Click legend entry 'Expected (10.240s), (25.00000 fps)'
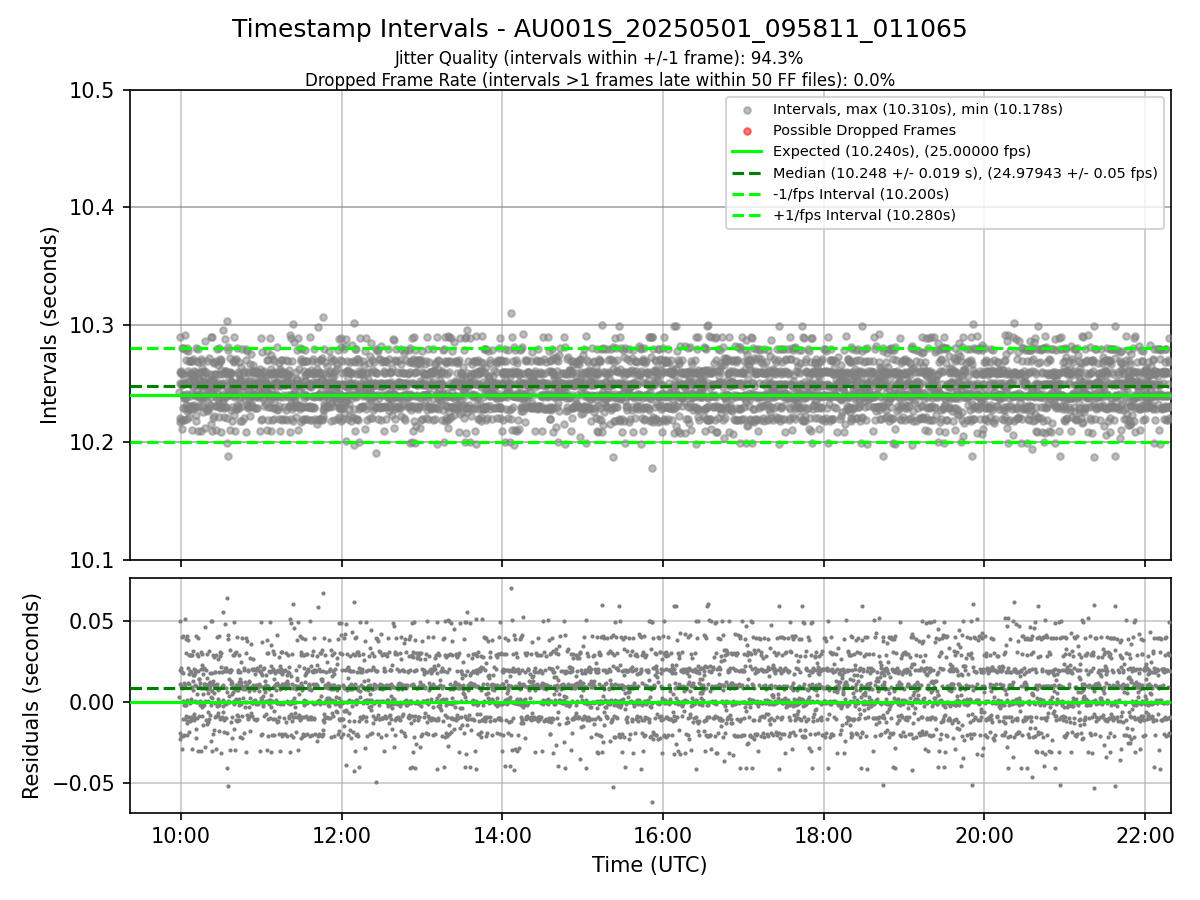The width and height of the screenshot is (1200, 900). pos(902,151)
